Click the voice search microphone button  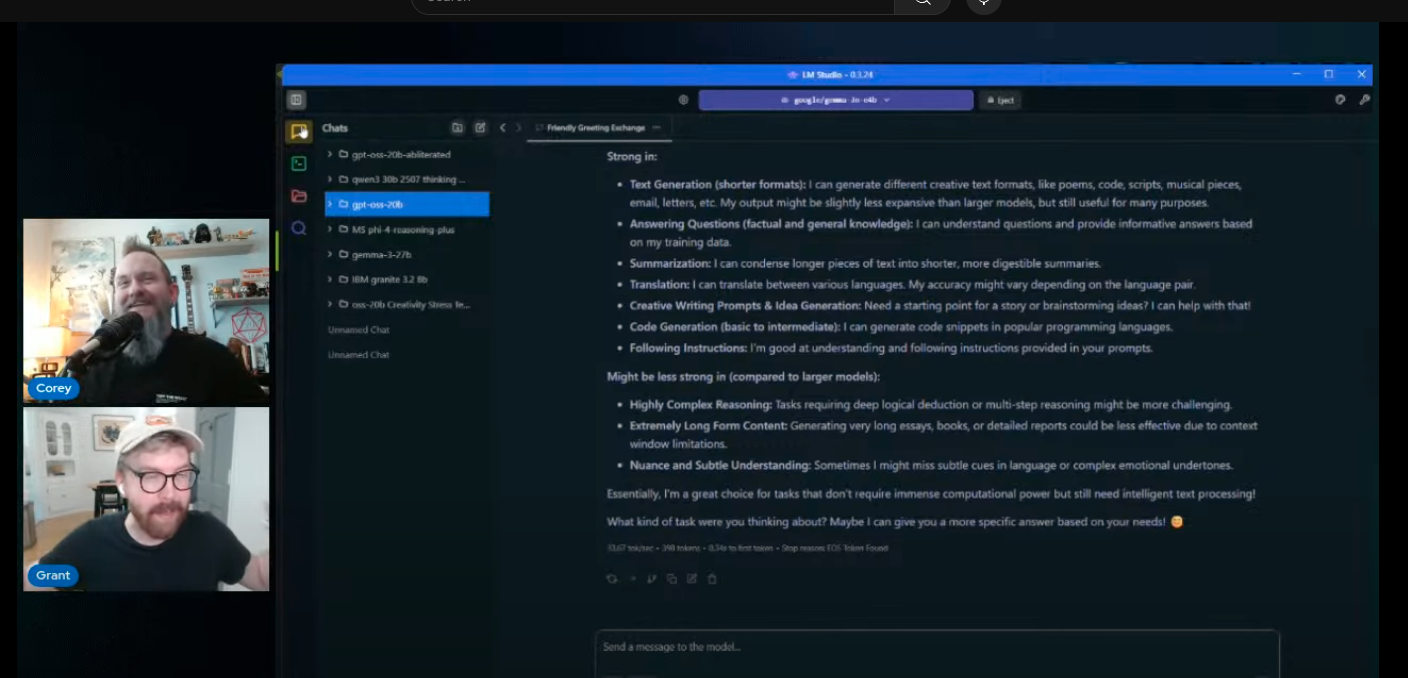983,4
